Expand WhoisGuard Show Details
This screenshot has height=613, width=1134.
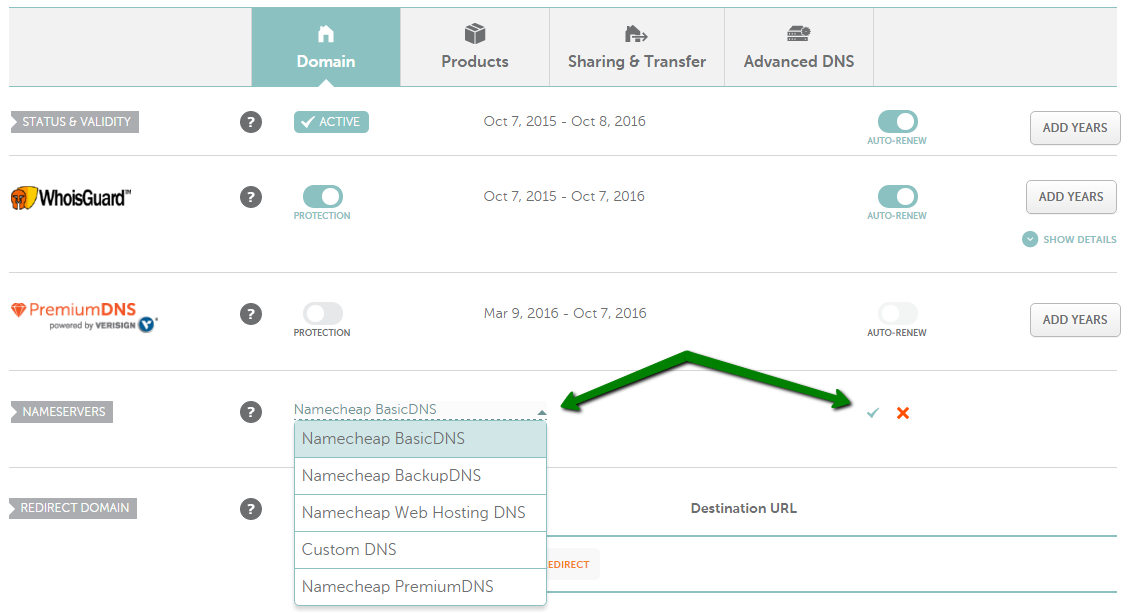tap(1069, 239)
